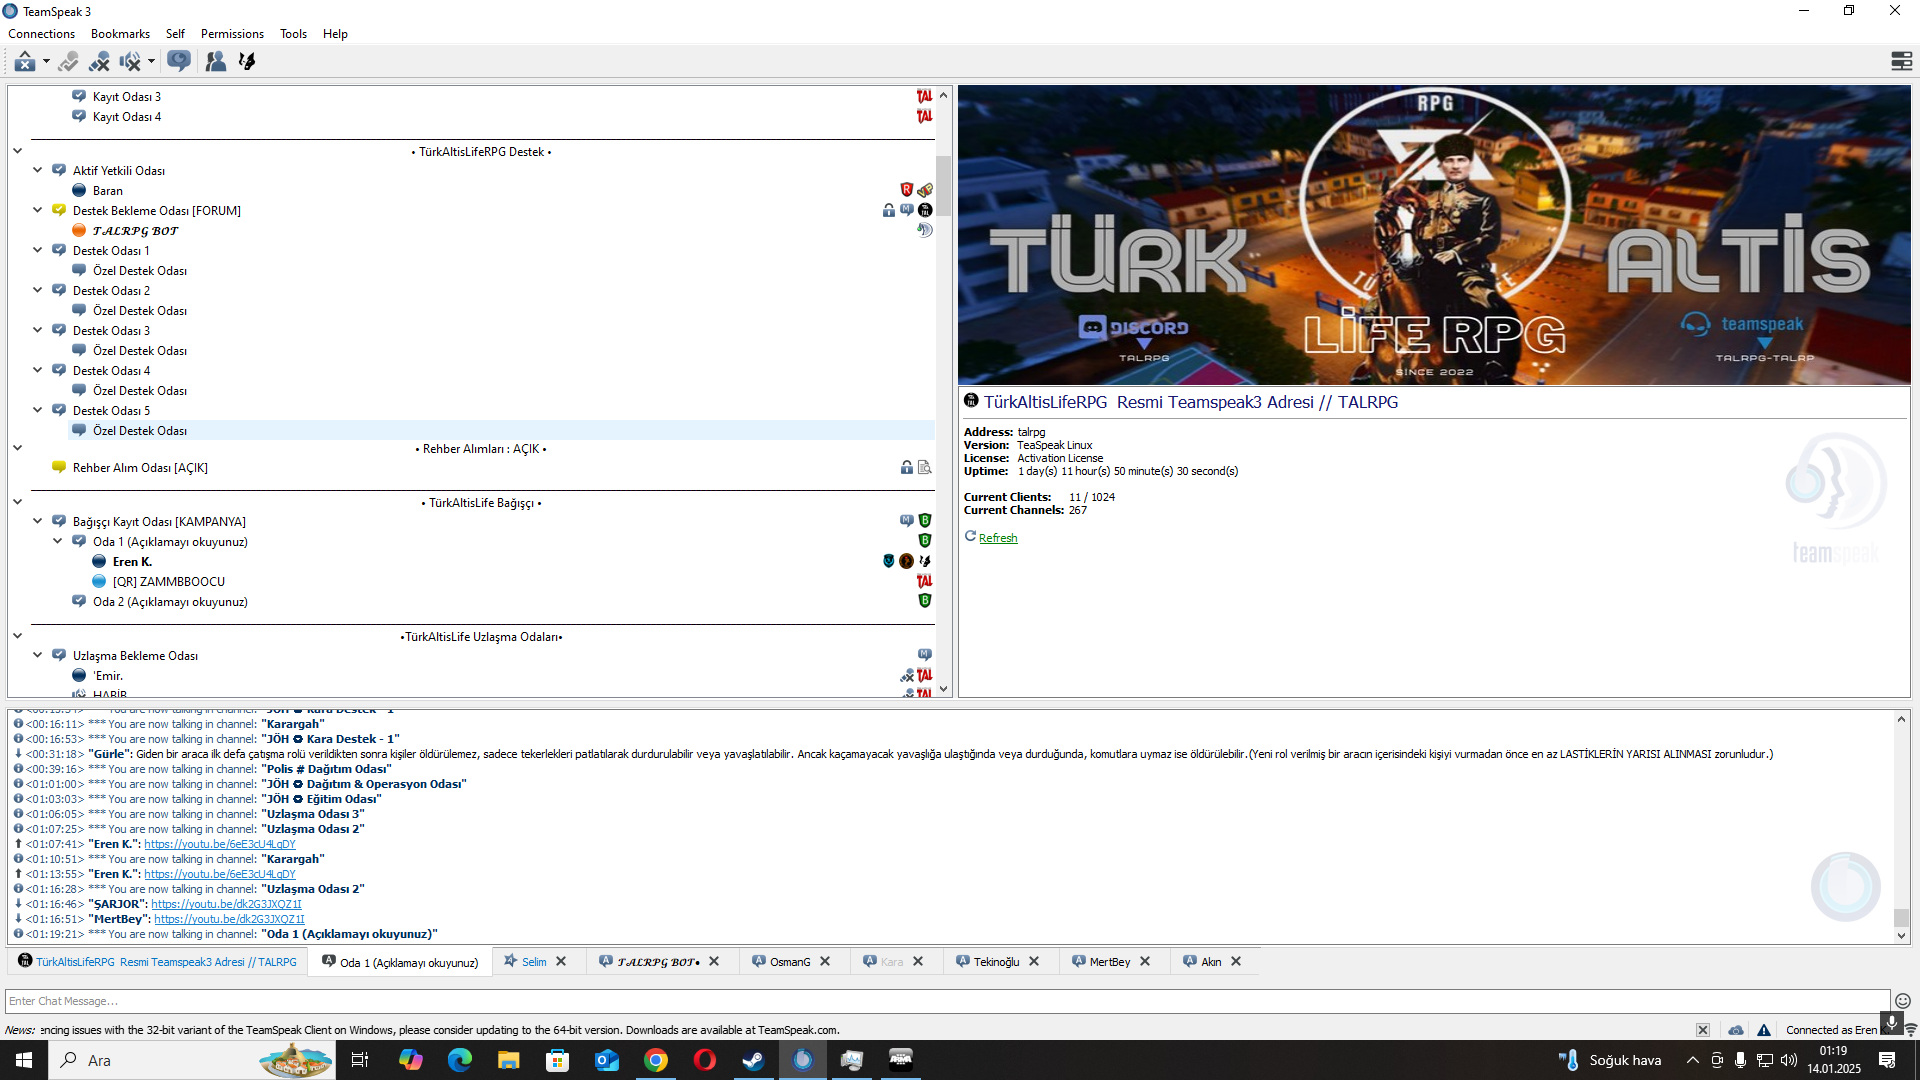
Task: Close the MertBey chat tab
Action: (1146, 963)
